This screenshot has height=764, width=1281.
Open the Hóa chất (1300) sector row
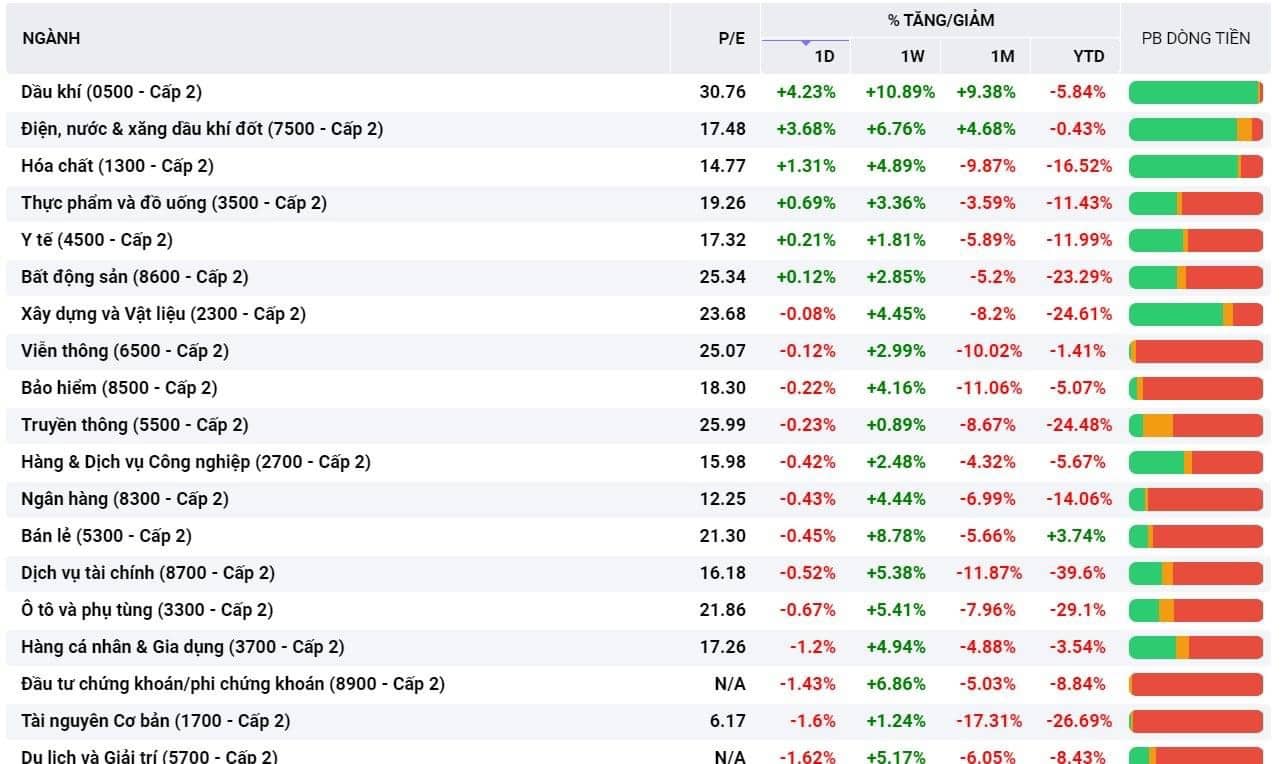point(640,166)
